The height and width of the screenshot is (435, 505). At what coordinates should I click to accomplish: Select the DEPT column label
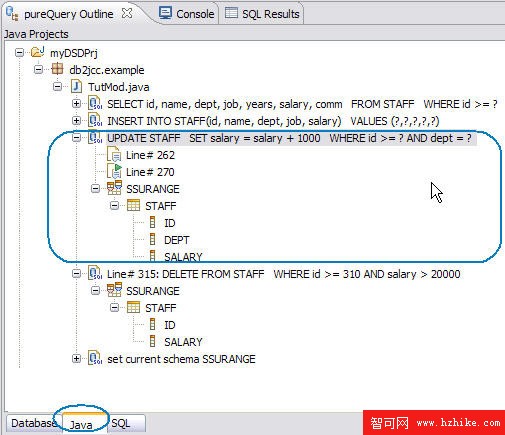pos(177,240)
